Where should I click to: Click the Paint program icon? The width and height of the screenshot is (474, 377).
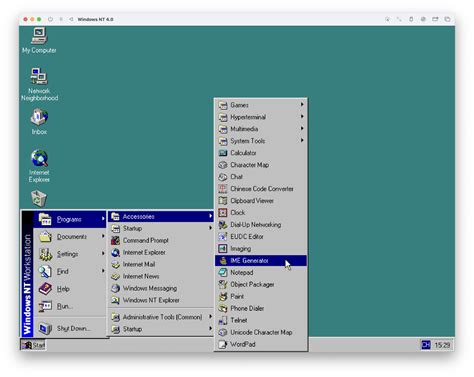click(x=223, y=297)
